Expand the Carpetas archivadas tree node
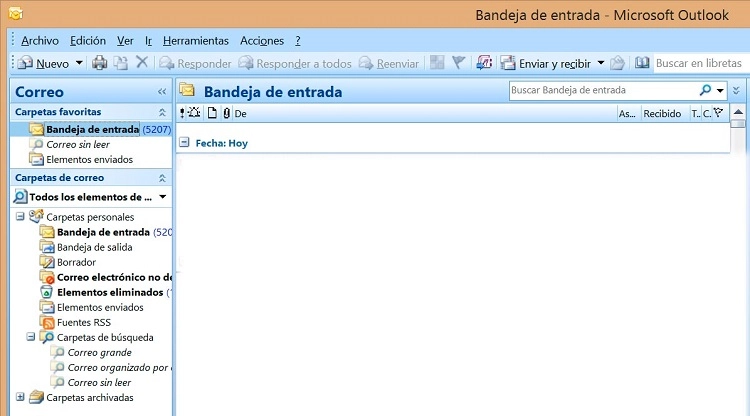750x416 pixels. point(21,397)
